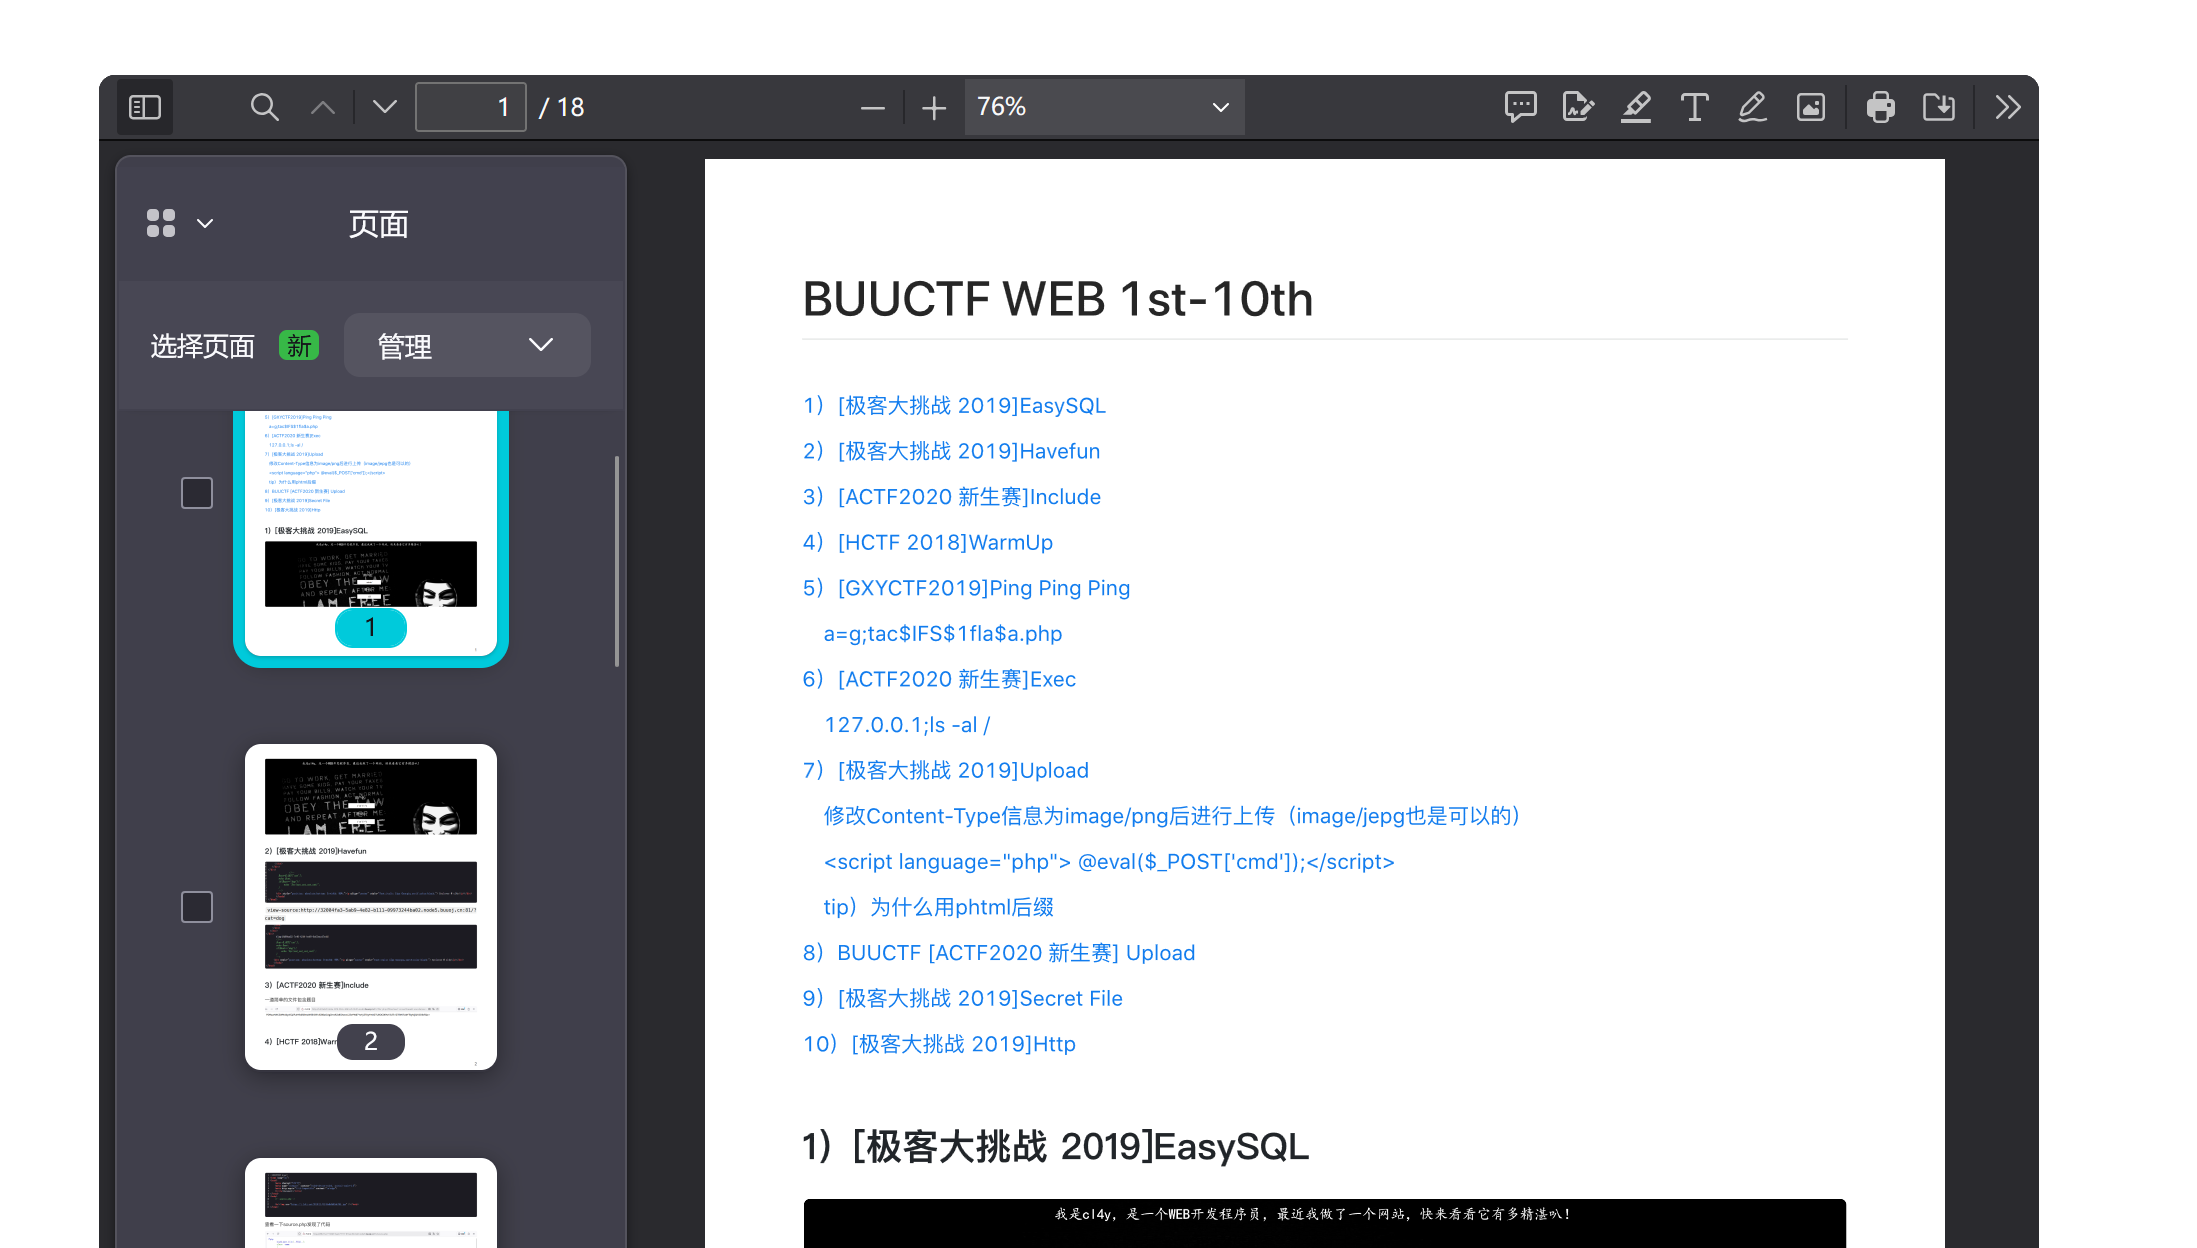This screenshot has height=1248, width=2197.
Task: Click the script language="php" line
Action: tap(1109, 862)
